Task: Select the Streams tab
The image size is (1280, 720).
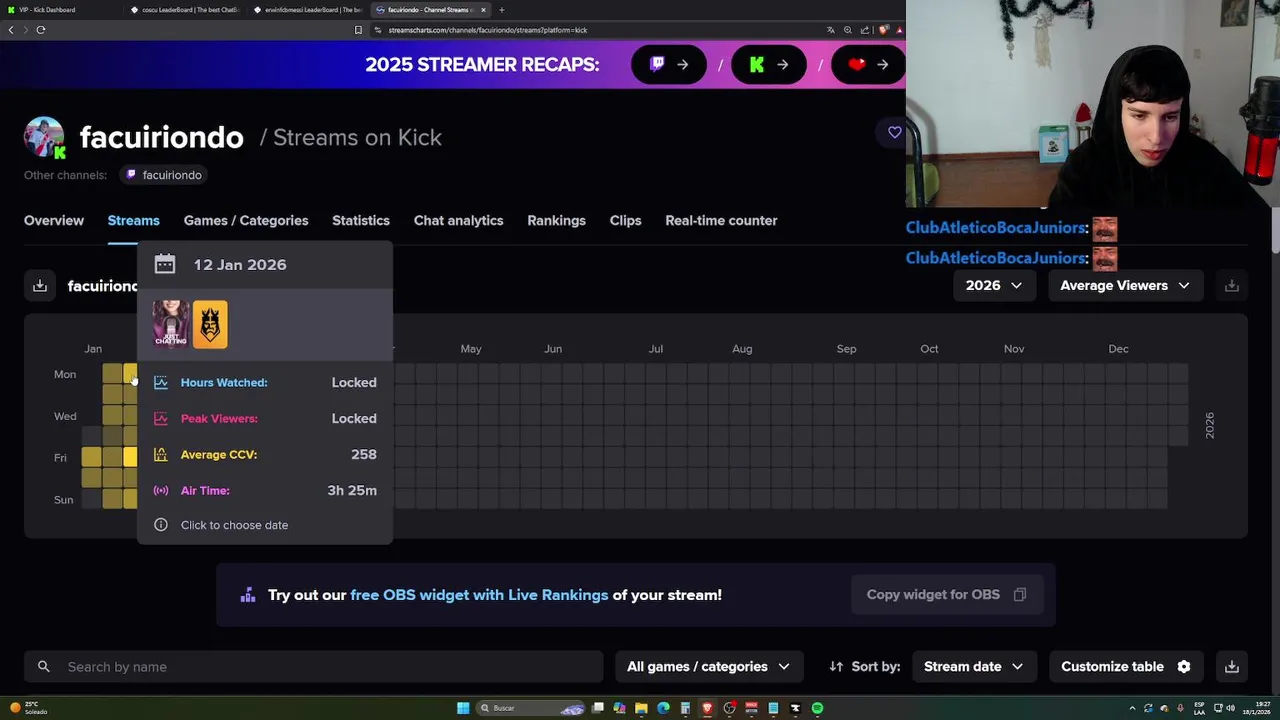Action: (134, 220)
